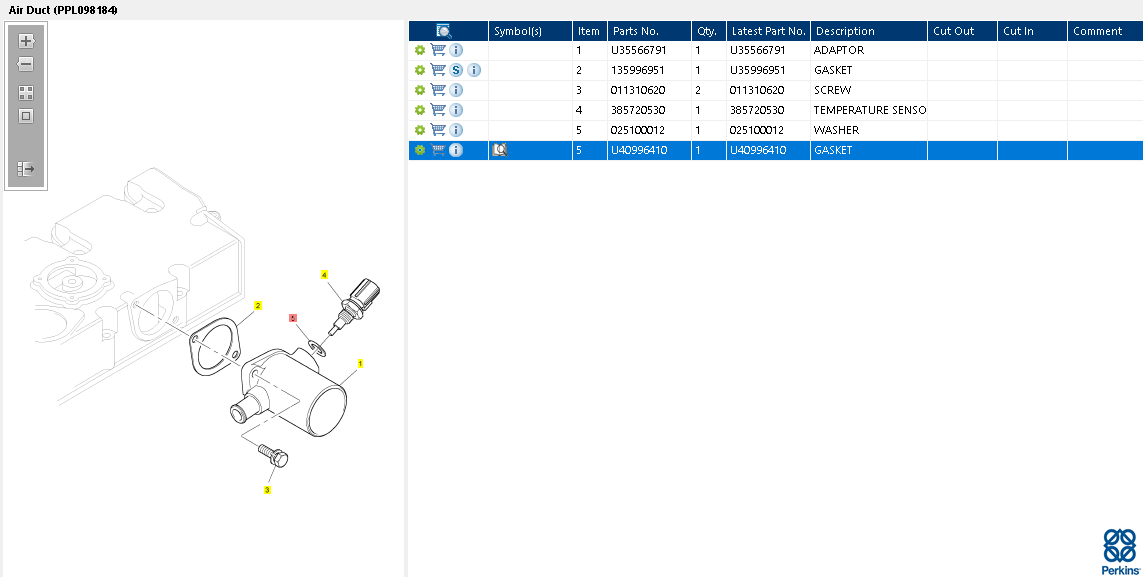Select callout 1 on the adaptor in the diagram
The width and height of the screenshot is (1143, 577).
360,364
